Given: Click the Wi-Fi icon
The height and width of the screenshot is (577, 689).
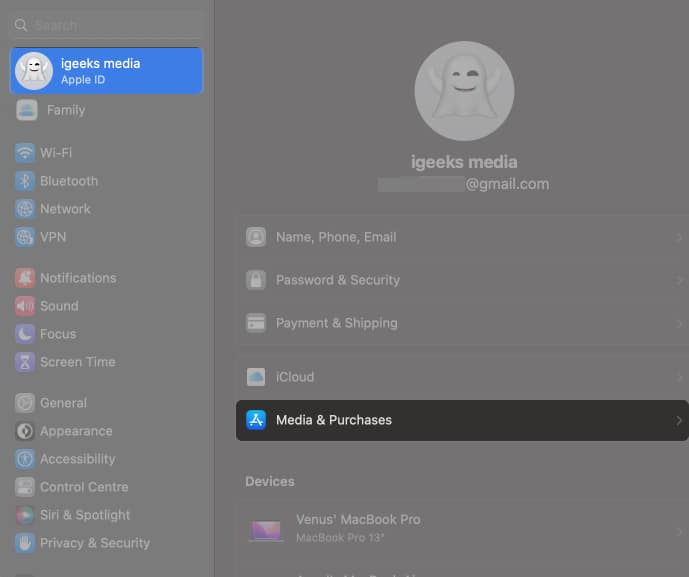Looking at the screenshot, I should (25, 153).
